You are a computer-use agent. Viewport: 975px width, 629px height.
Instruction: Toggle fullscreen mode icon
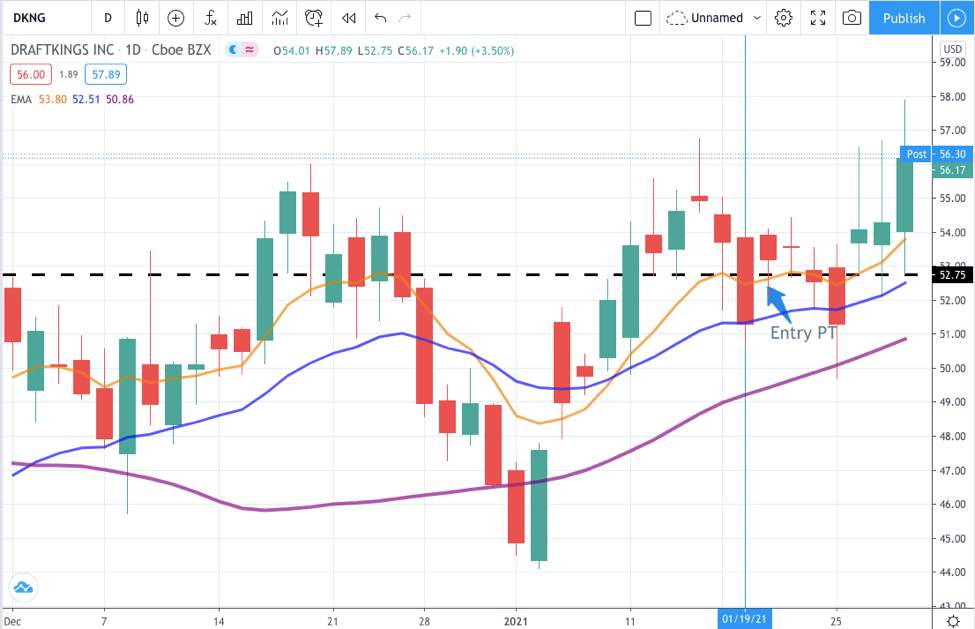(818, 18)
